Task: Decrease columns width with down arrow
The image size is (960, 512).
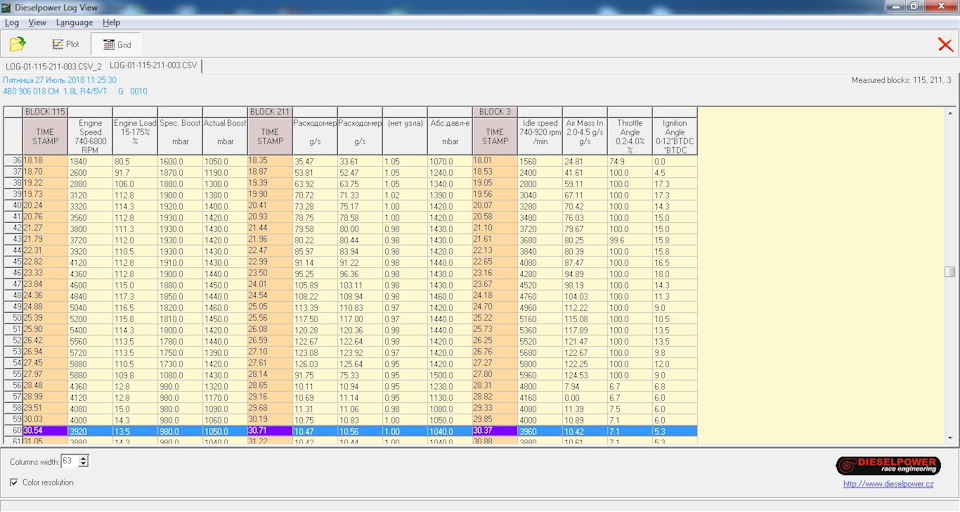Action: (84, 464)
